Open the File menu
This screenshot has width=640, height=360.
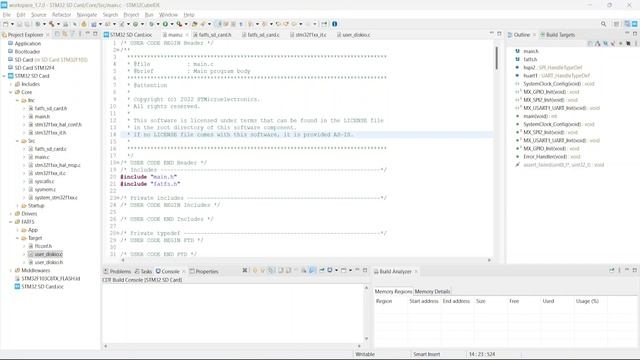[7, 15]
